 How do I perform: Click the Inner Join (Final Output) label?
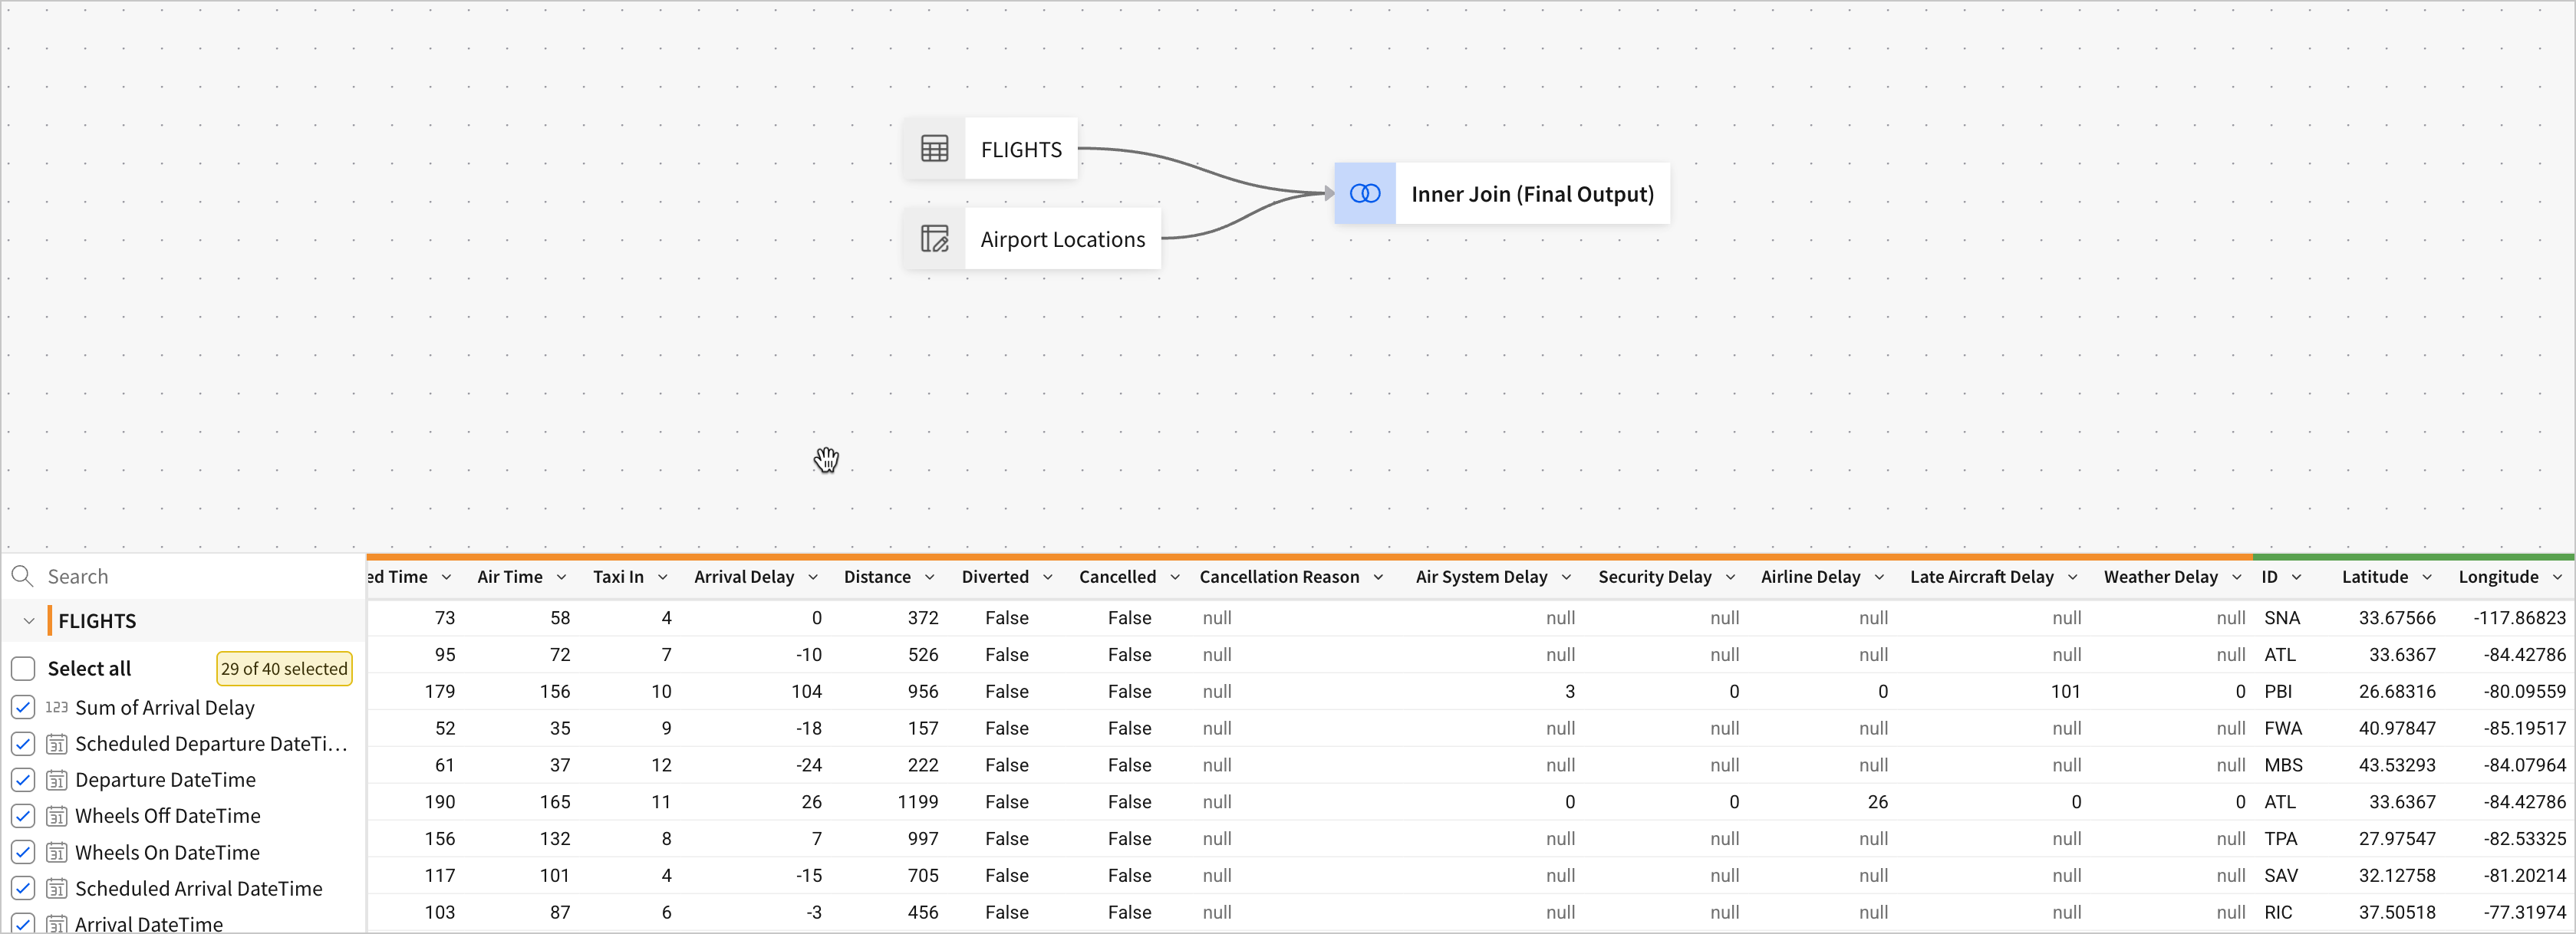click(x=1531, y=194)
